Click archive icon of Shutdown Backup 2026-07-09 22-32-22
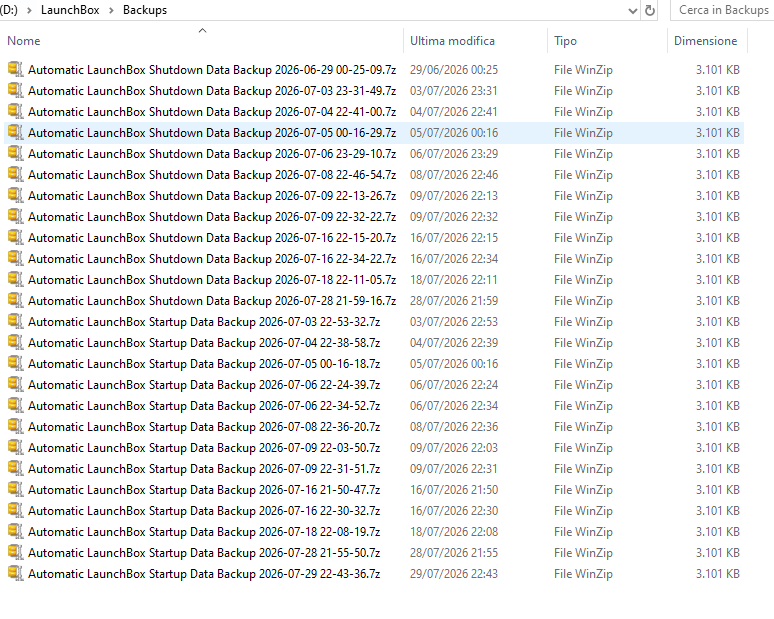 15,216
